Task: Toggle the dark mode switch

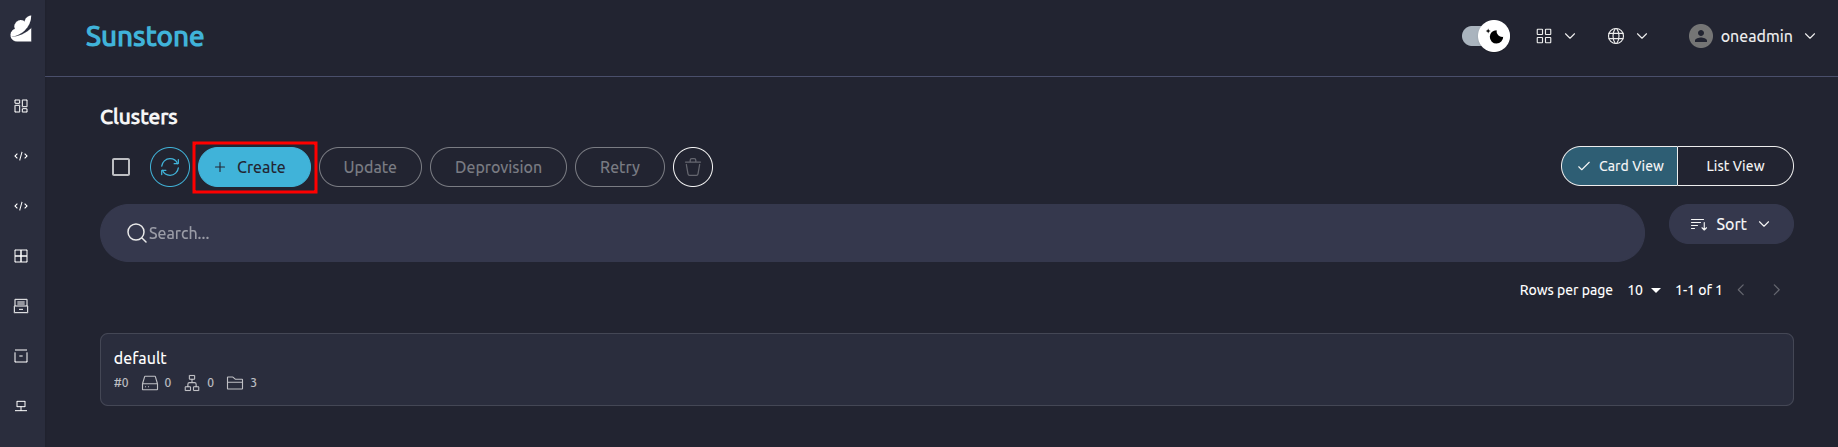Action: [1485, 36]
